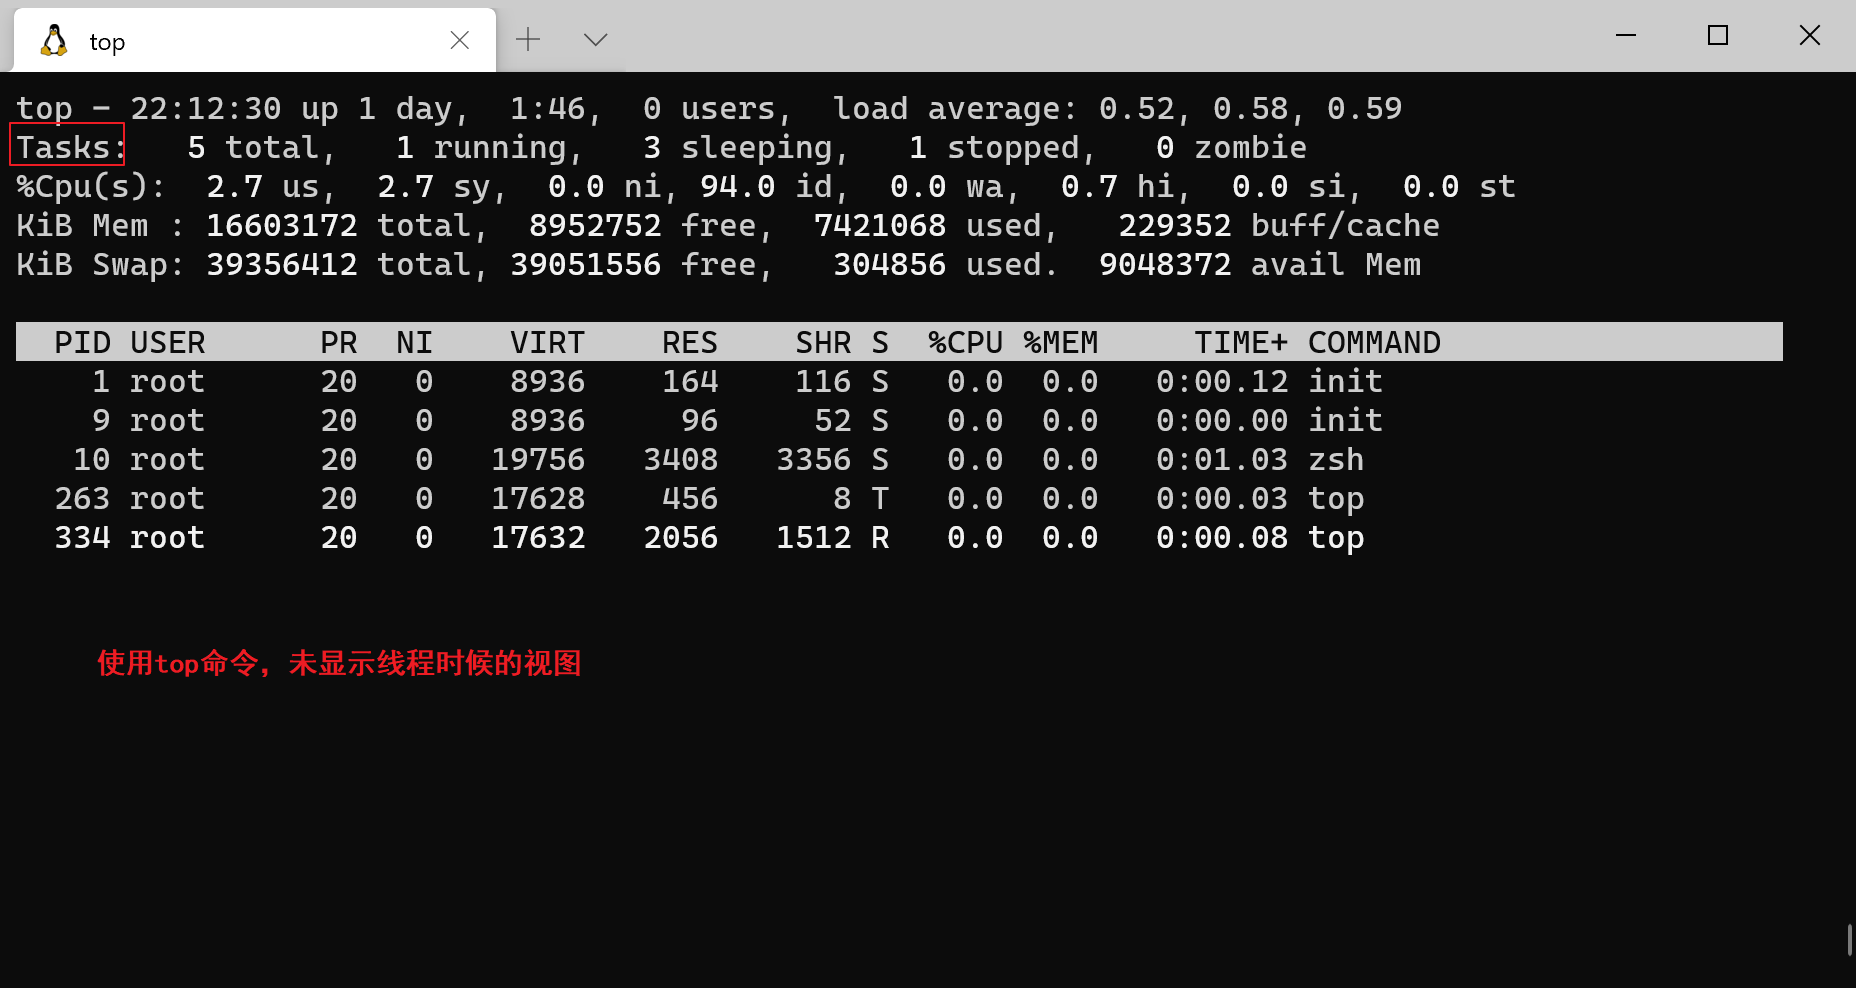Viewport: 1856px width, 988px height.
Task: Close the top tab with its X button
Action: (x=459, y=39)
